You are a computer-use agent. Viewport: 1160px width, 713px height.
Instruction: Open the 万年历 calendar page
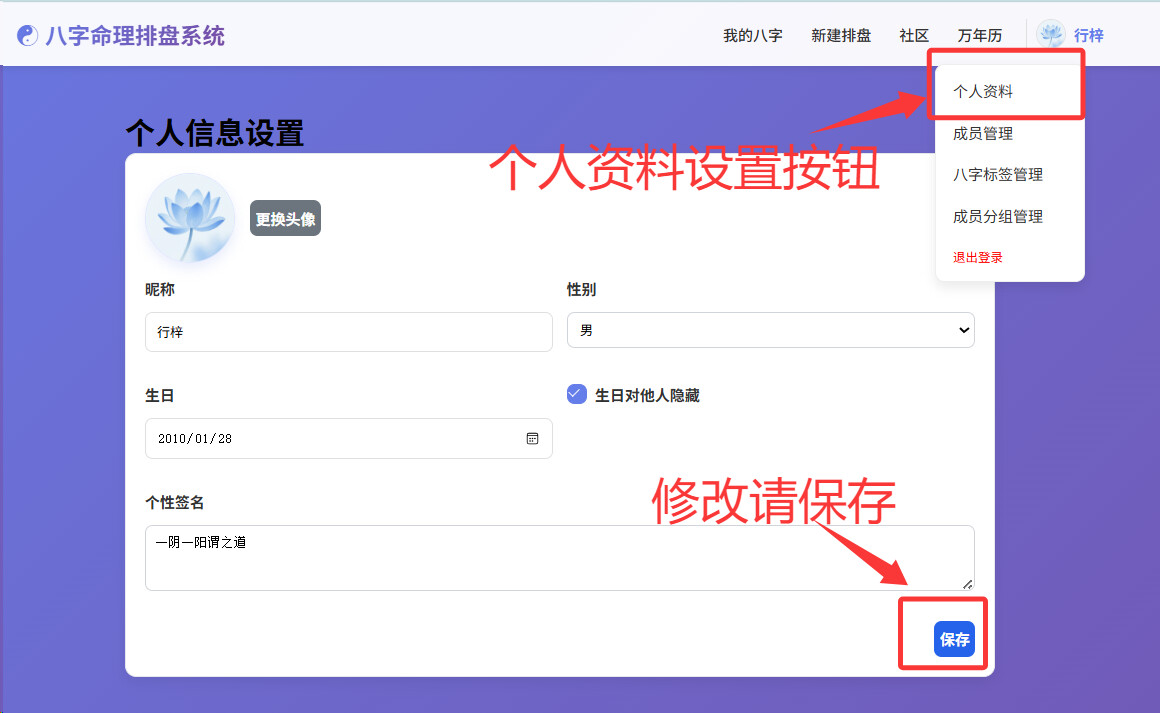click(x=979, y=36)
